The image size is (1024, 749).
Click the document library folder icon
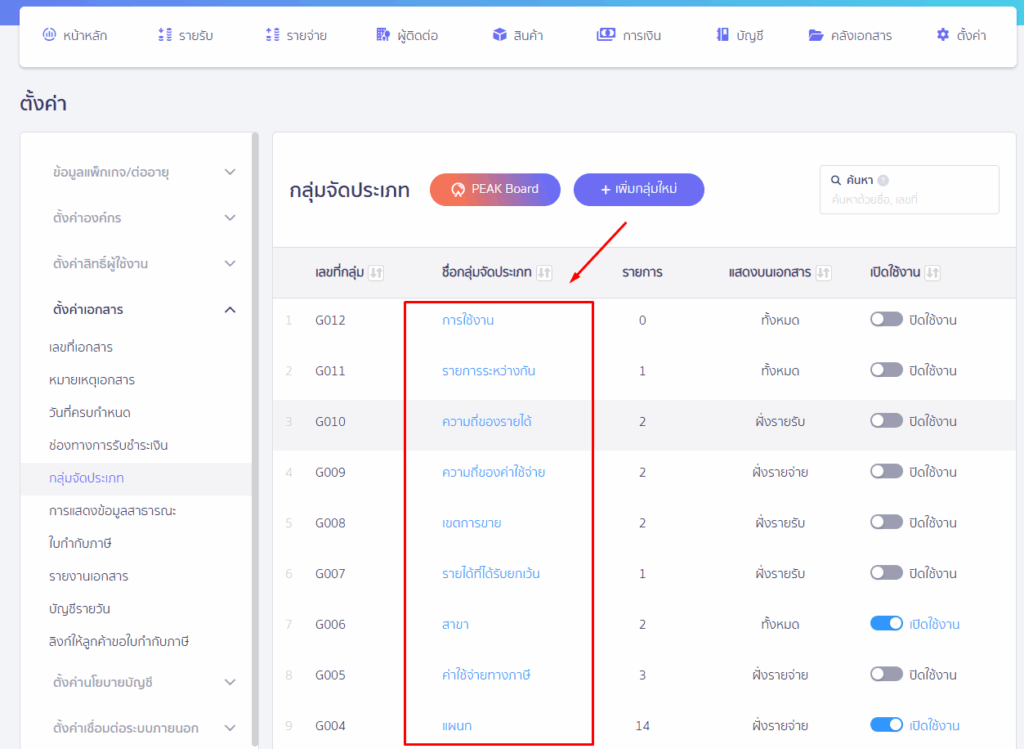click(x=815, y=35)
